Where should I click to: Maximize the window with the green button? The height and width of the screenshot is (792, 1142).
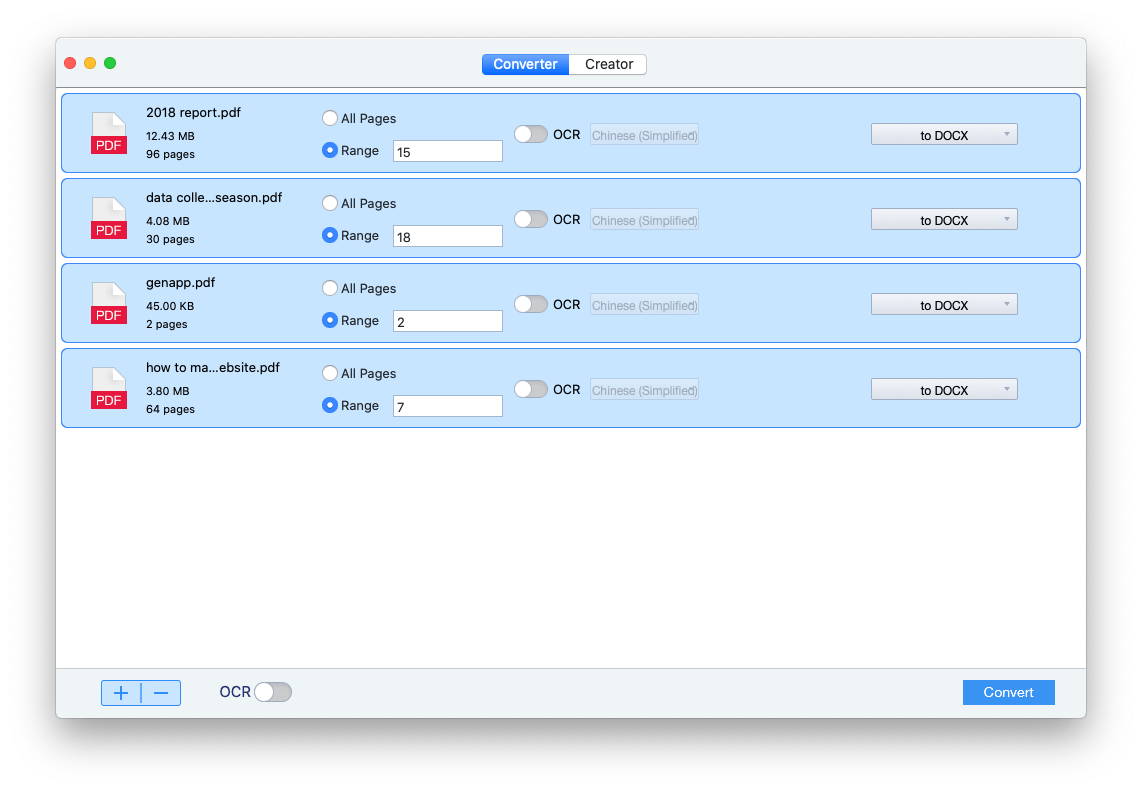(110, 63)
